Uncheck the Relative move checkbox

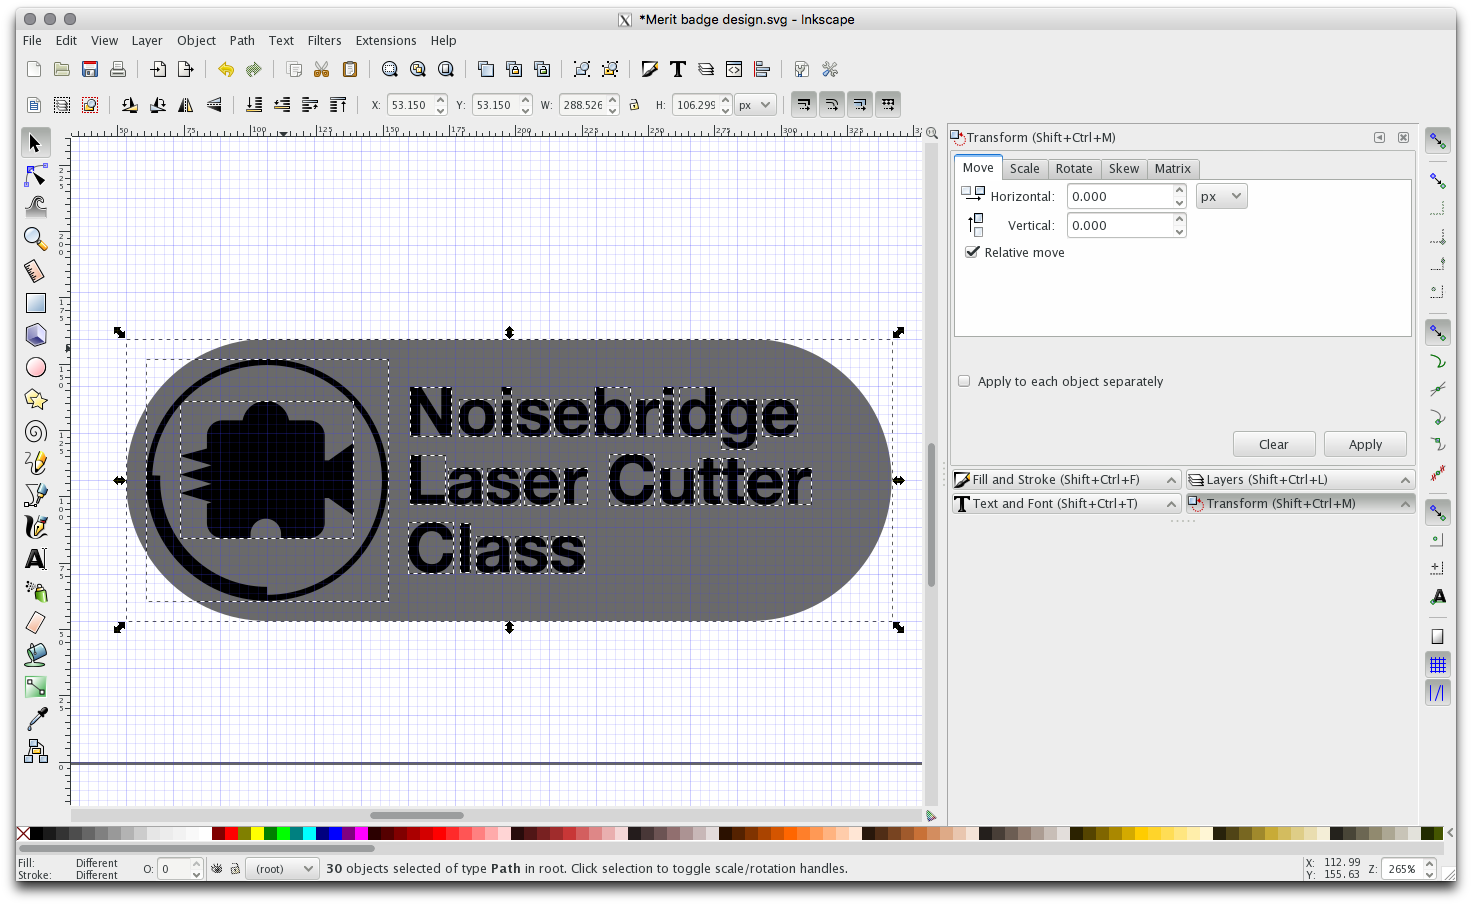pyautogui.click(x=972, y=252)
